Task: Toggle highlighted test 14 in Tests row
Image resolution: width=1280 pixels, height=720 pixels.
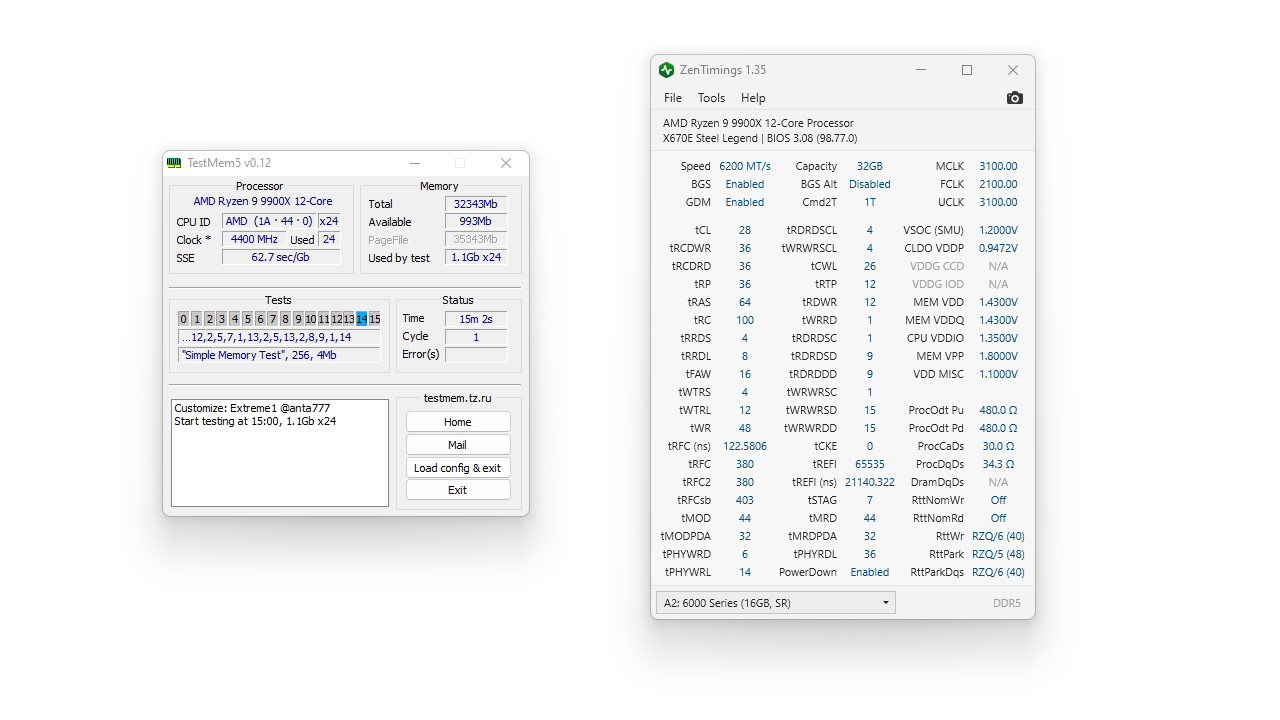Action: coord(361,318)
